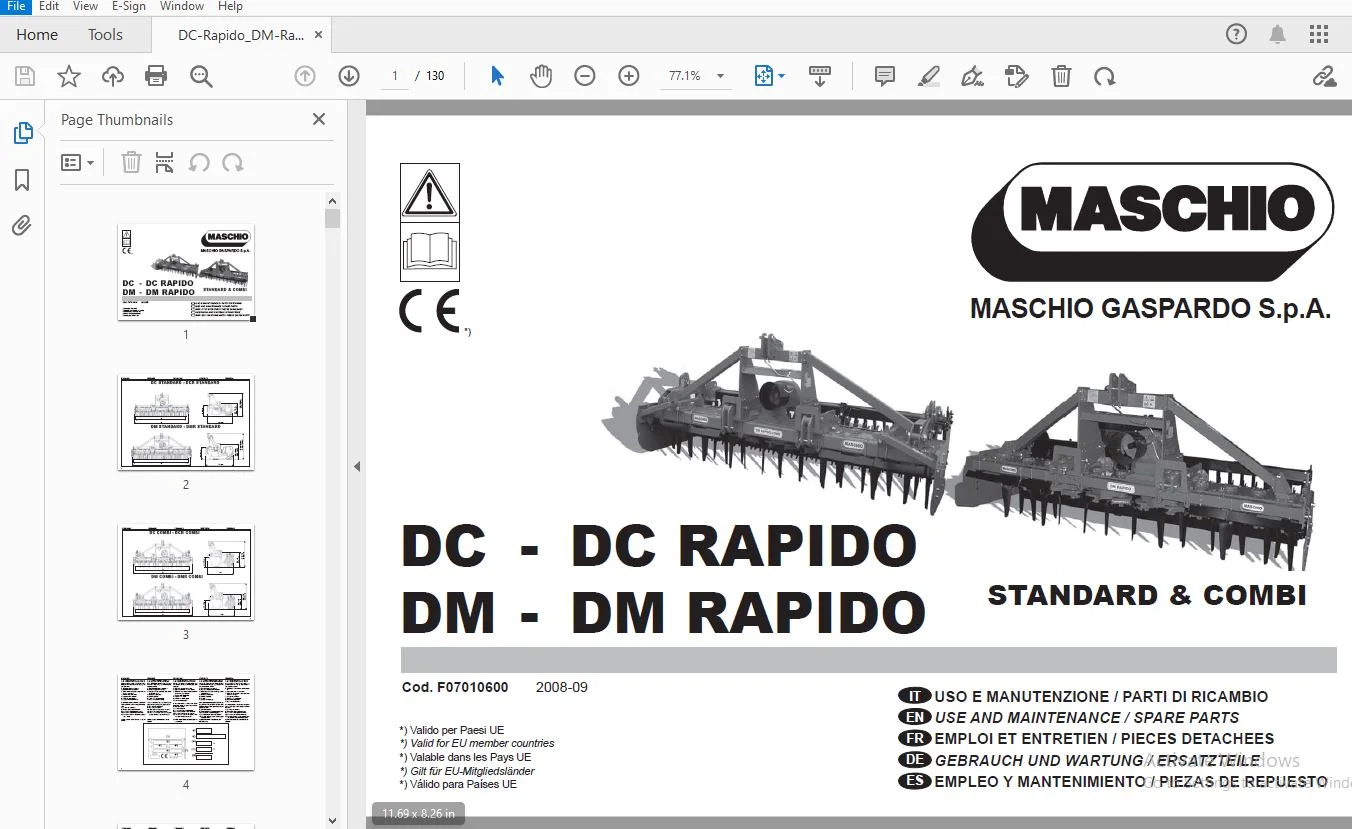
Task: Open the fit page options tool
Action: click(x=769, y=76)
